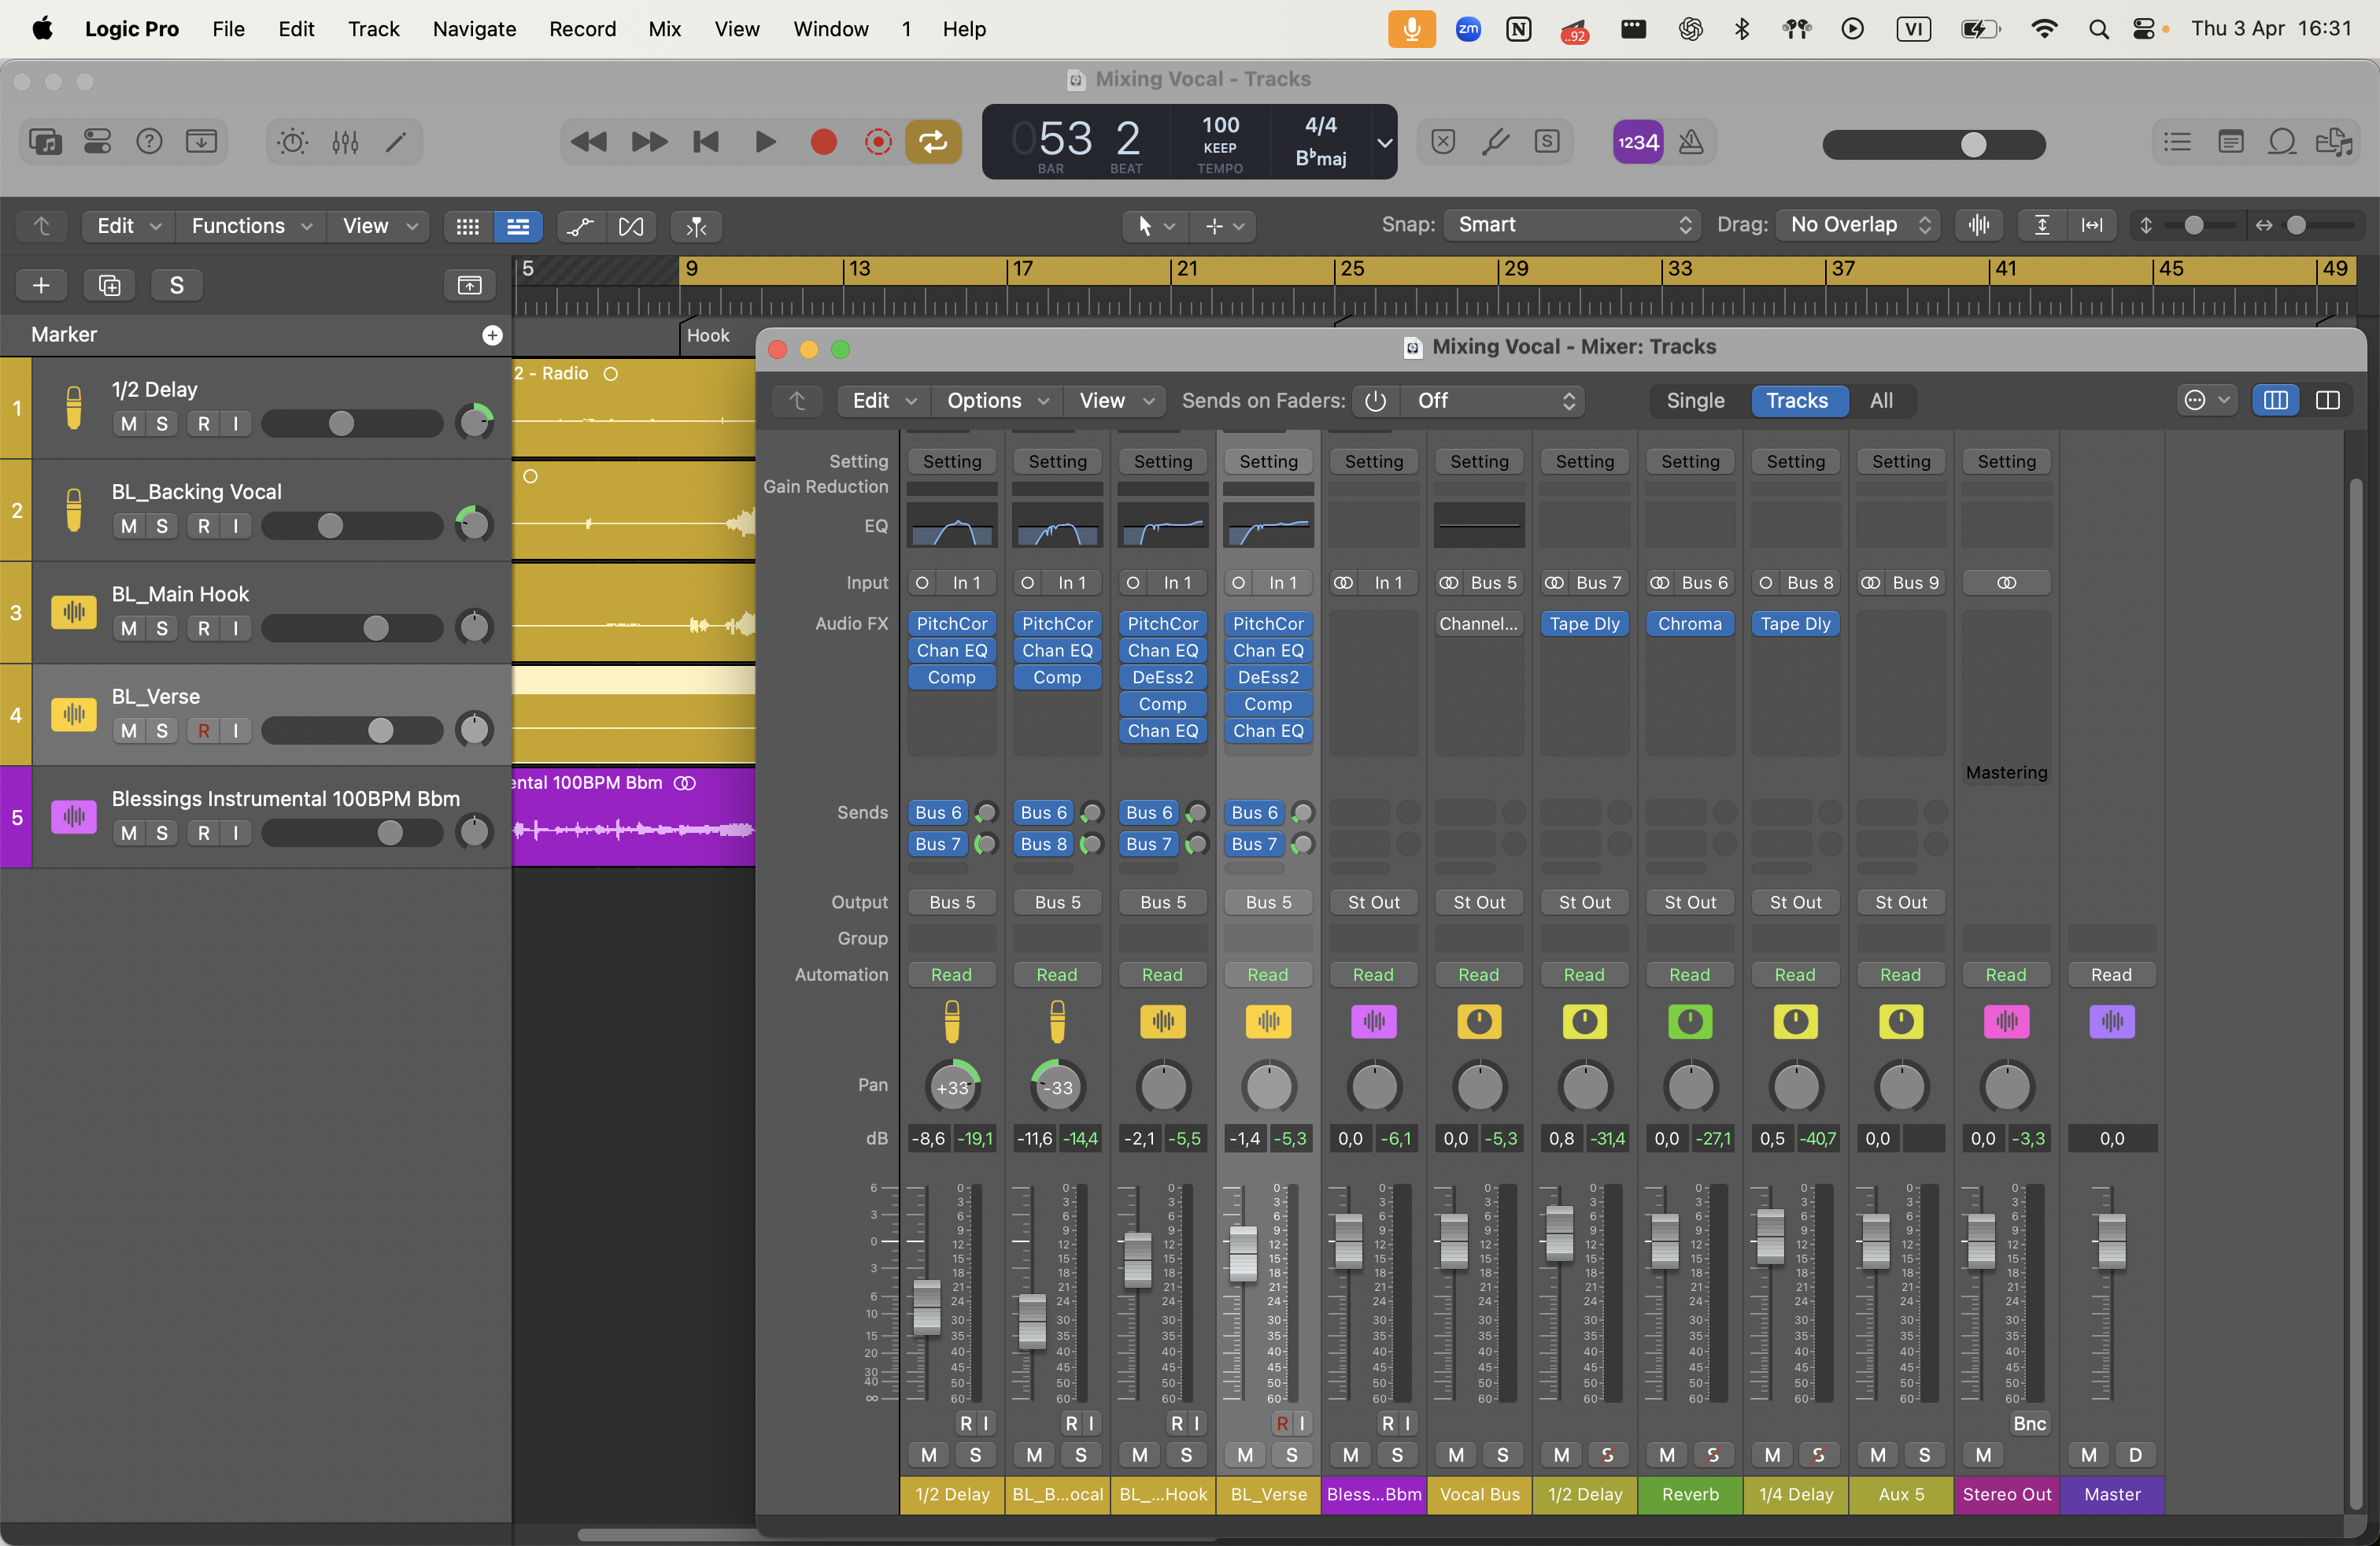Viewport: 2380px width, 1546px height.
Task: Rewind playback with double-left arrows
Action: tap(589, 142)
